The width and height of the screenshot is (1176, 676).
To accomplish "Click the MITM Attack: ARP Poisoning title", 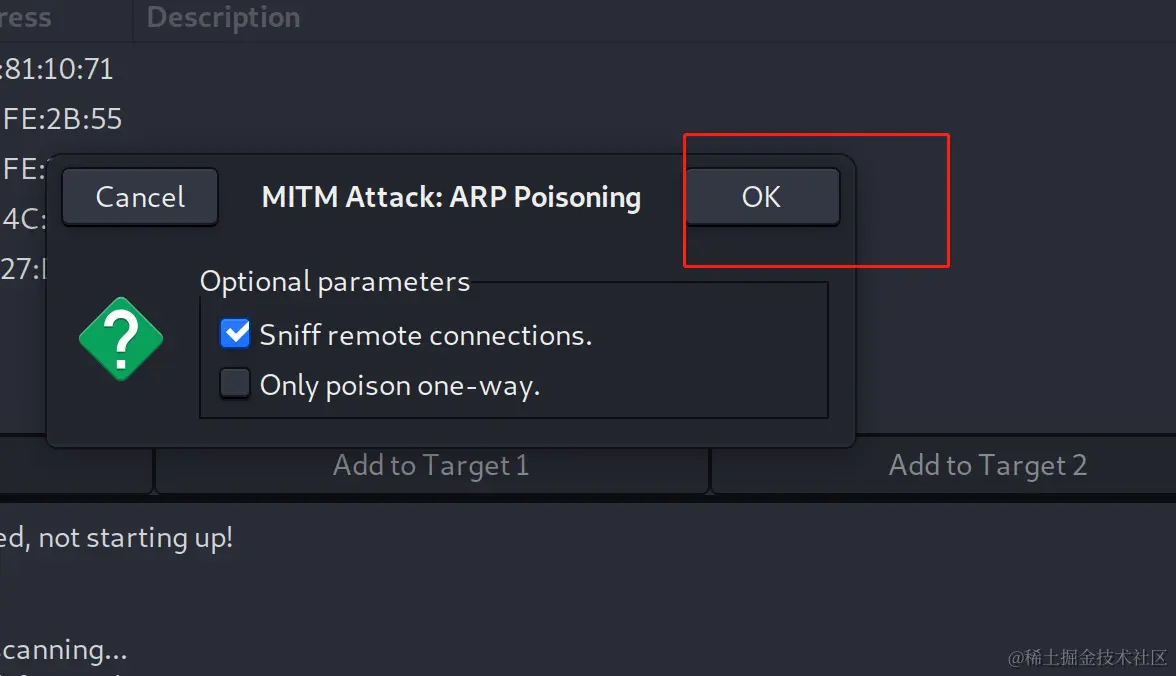I will click(452, 197).
